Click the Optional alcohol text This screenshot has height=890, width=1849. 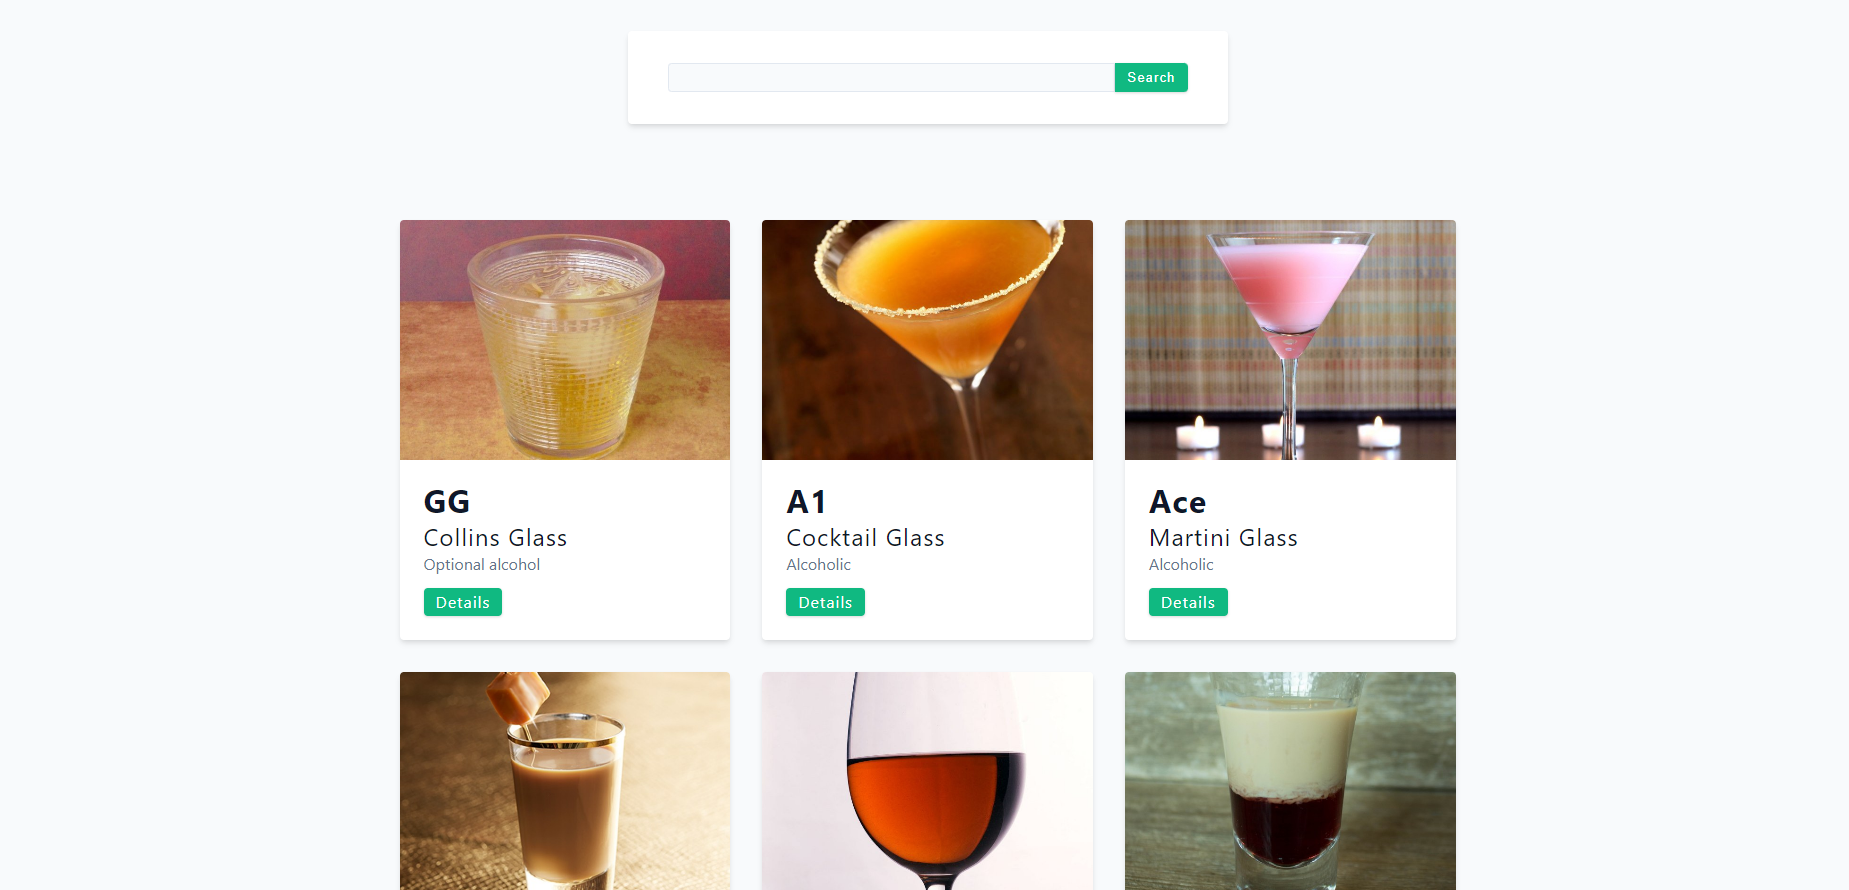(482, 565)
